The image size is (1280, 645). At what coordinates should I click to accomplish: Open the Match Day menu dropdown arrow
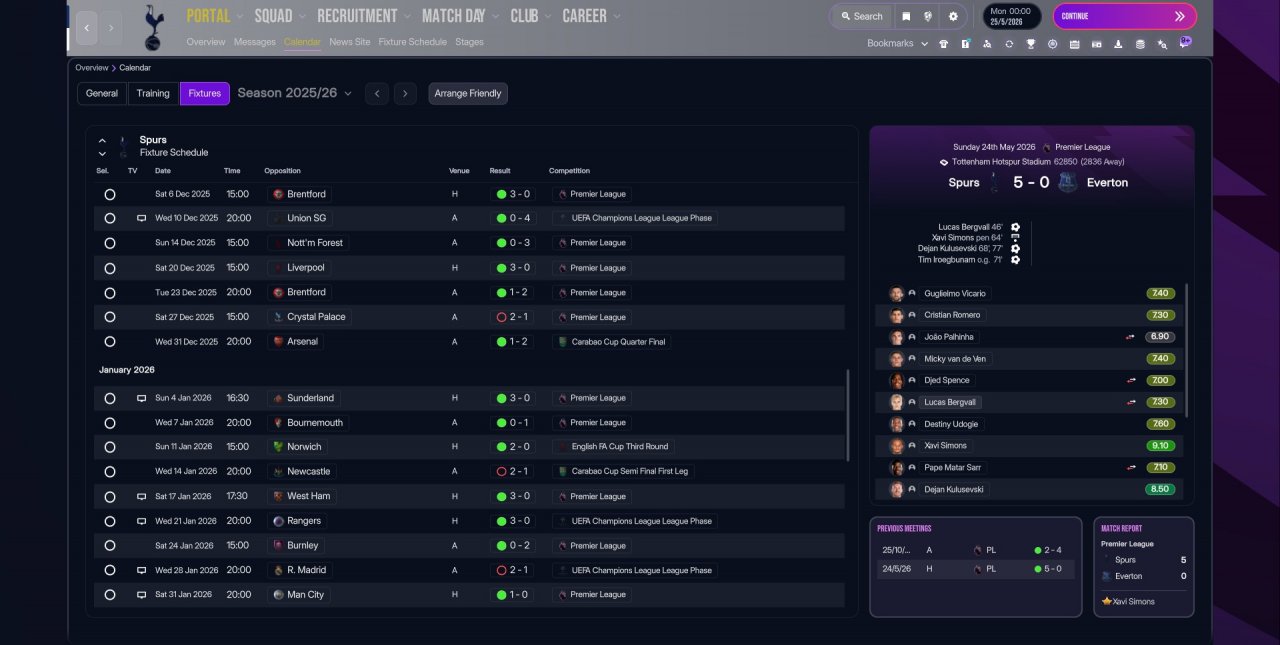[494, 16]
